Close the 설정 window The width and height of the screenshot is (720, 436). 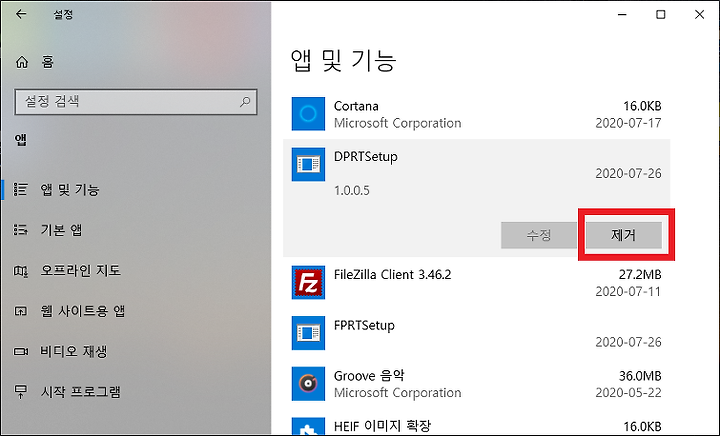[699, 15]
